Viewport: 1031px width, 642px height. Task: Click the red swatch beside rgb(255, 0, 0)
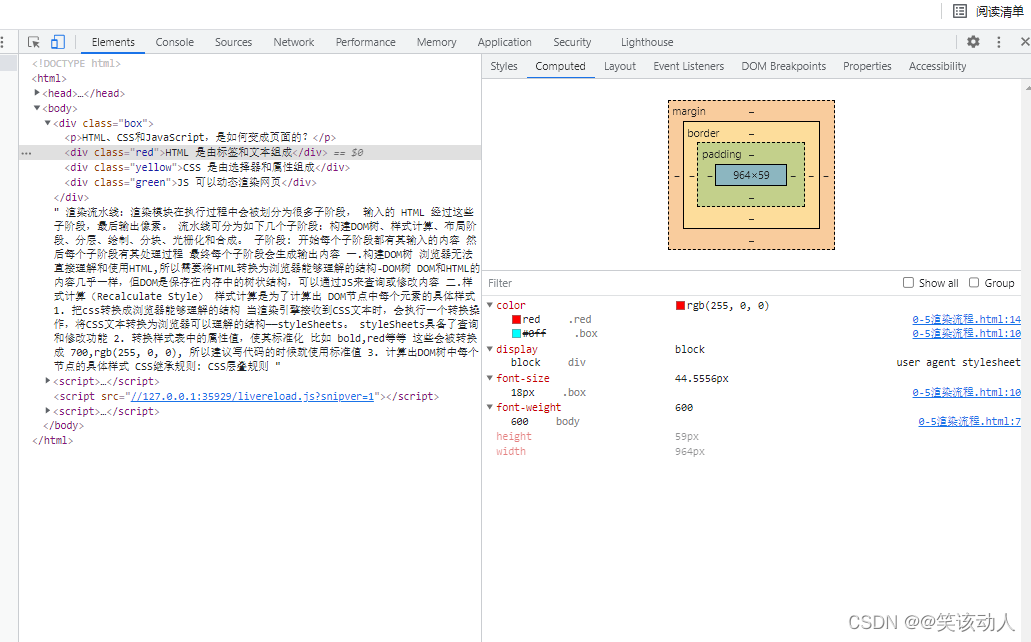click(x=680, y=305)
